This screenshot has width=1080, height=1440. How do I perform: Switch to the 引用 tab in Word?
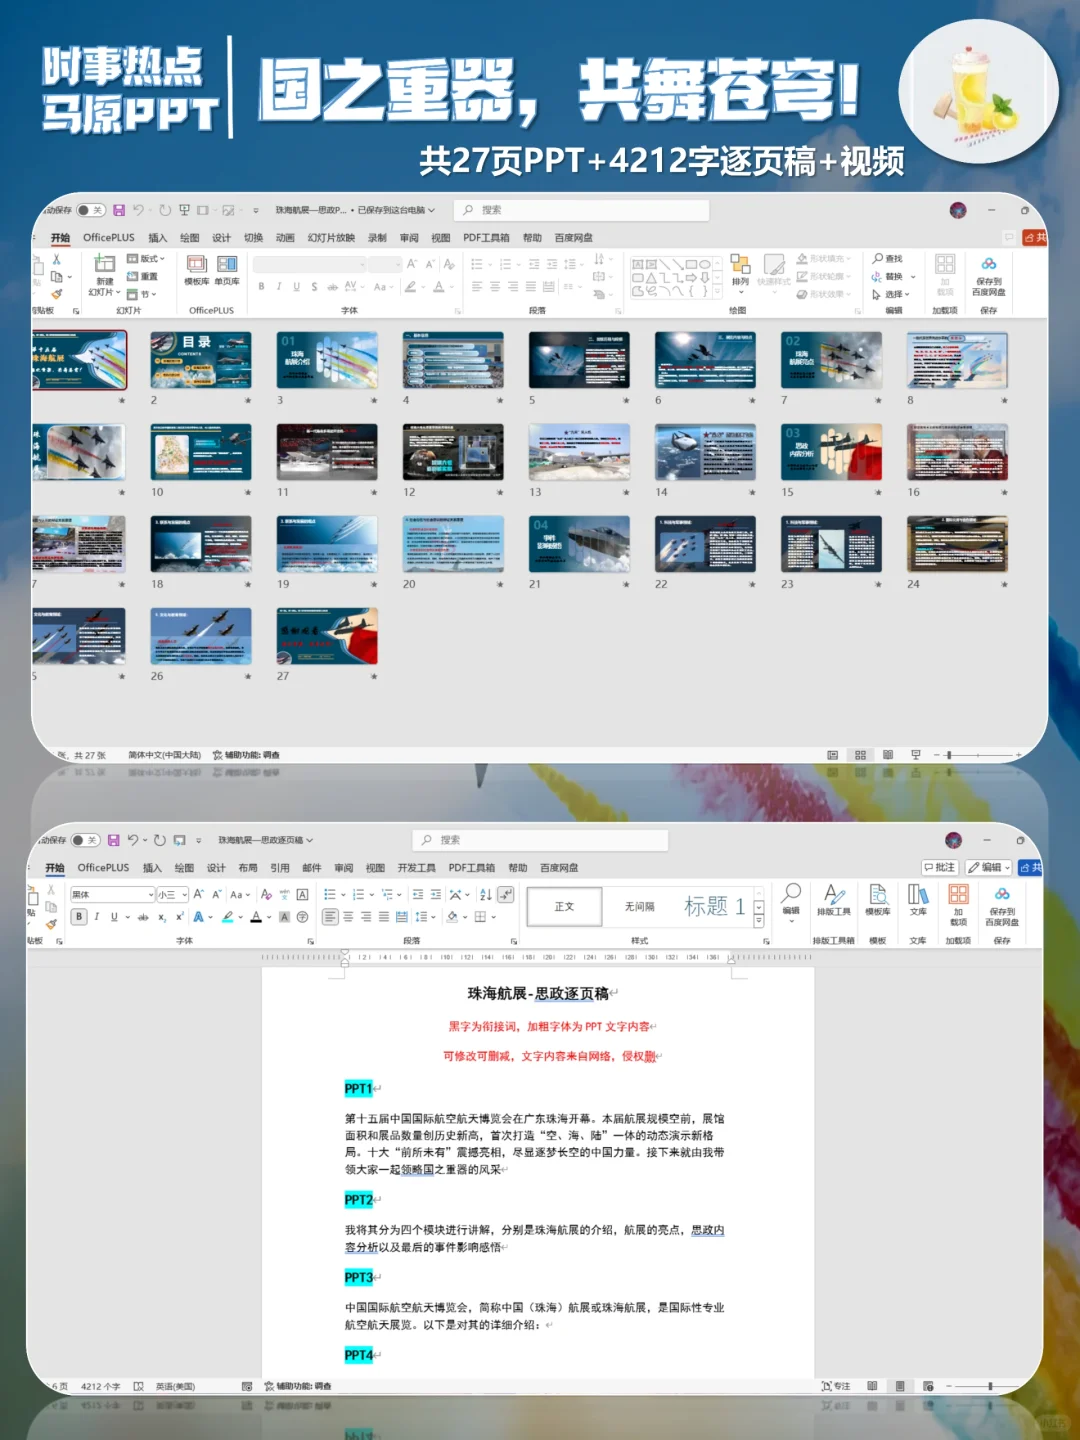[x=280, y=868]
